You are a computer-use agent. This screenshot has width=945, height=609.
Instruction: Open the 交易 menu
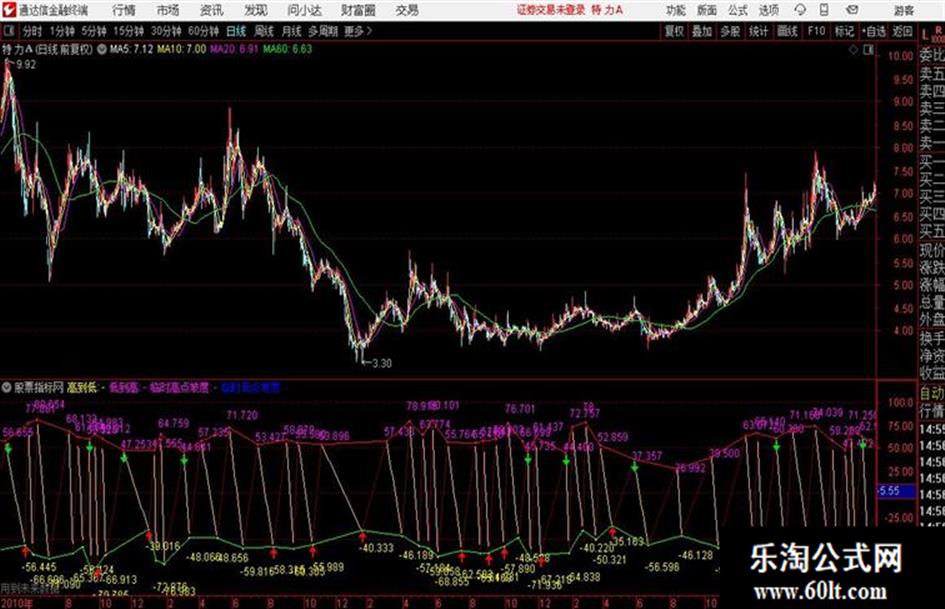pyautogui.click(x=407, y=10)
